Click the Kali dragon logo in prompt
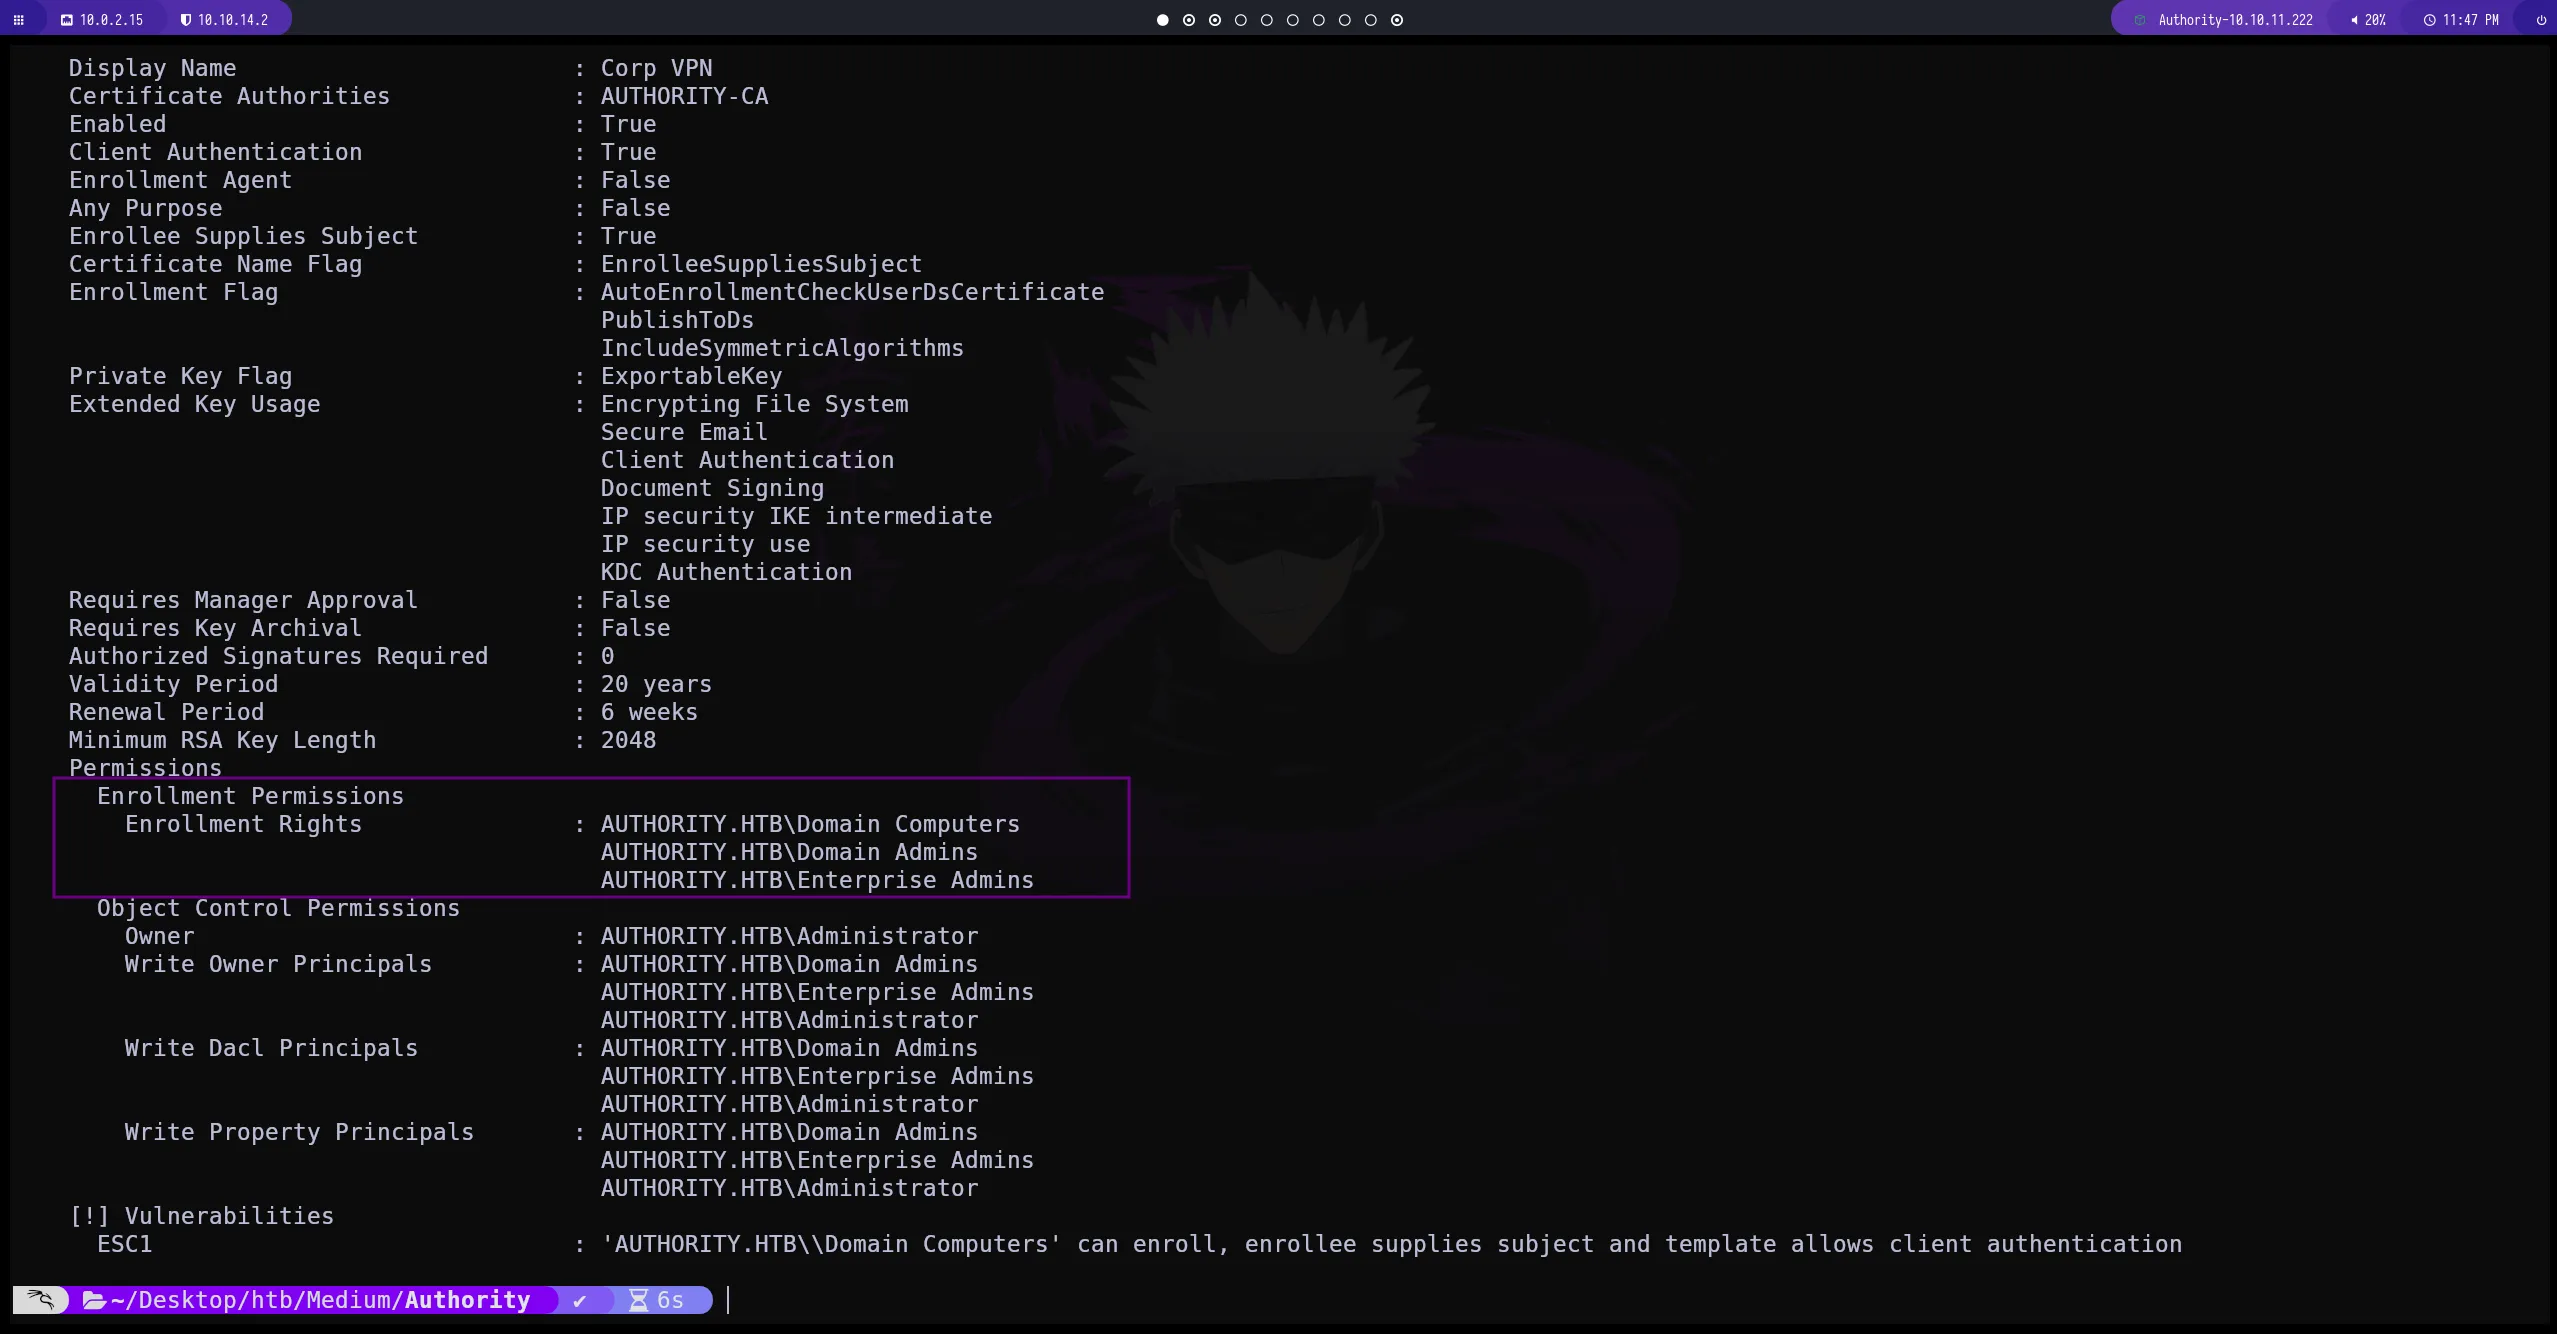This screenshot has height=1334, width=2557. coord(41,1300)
